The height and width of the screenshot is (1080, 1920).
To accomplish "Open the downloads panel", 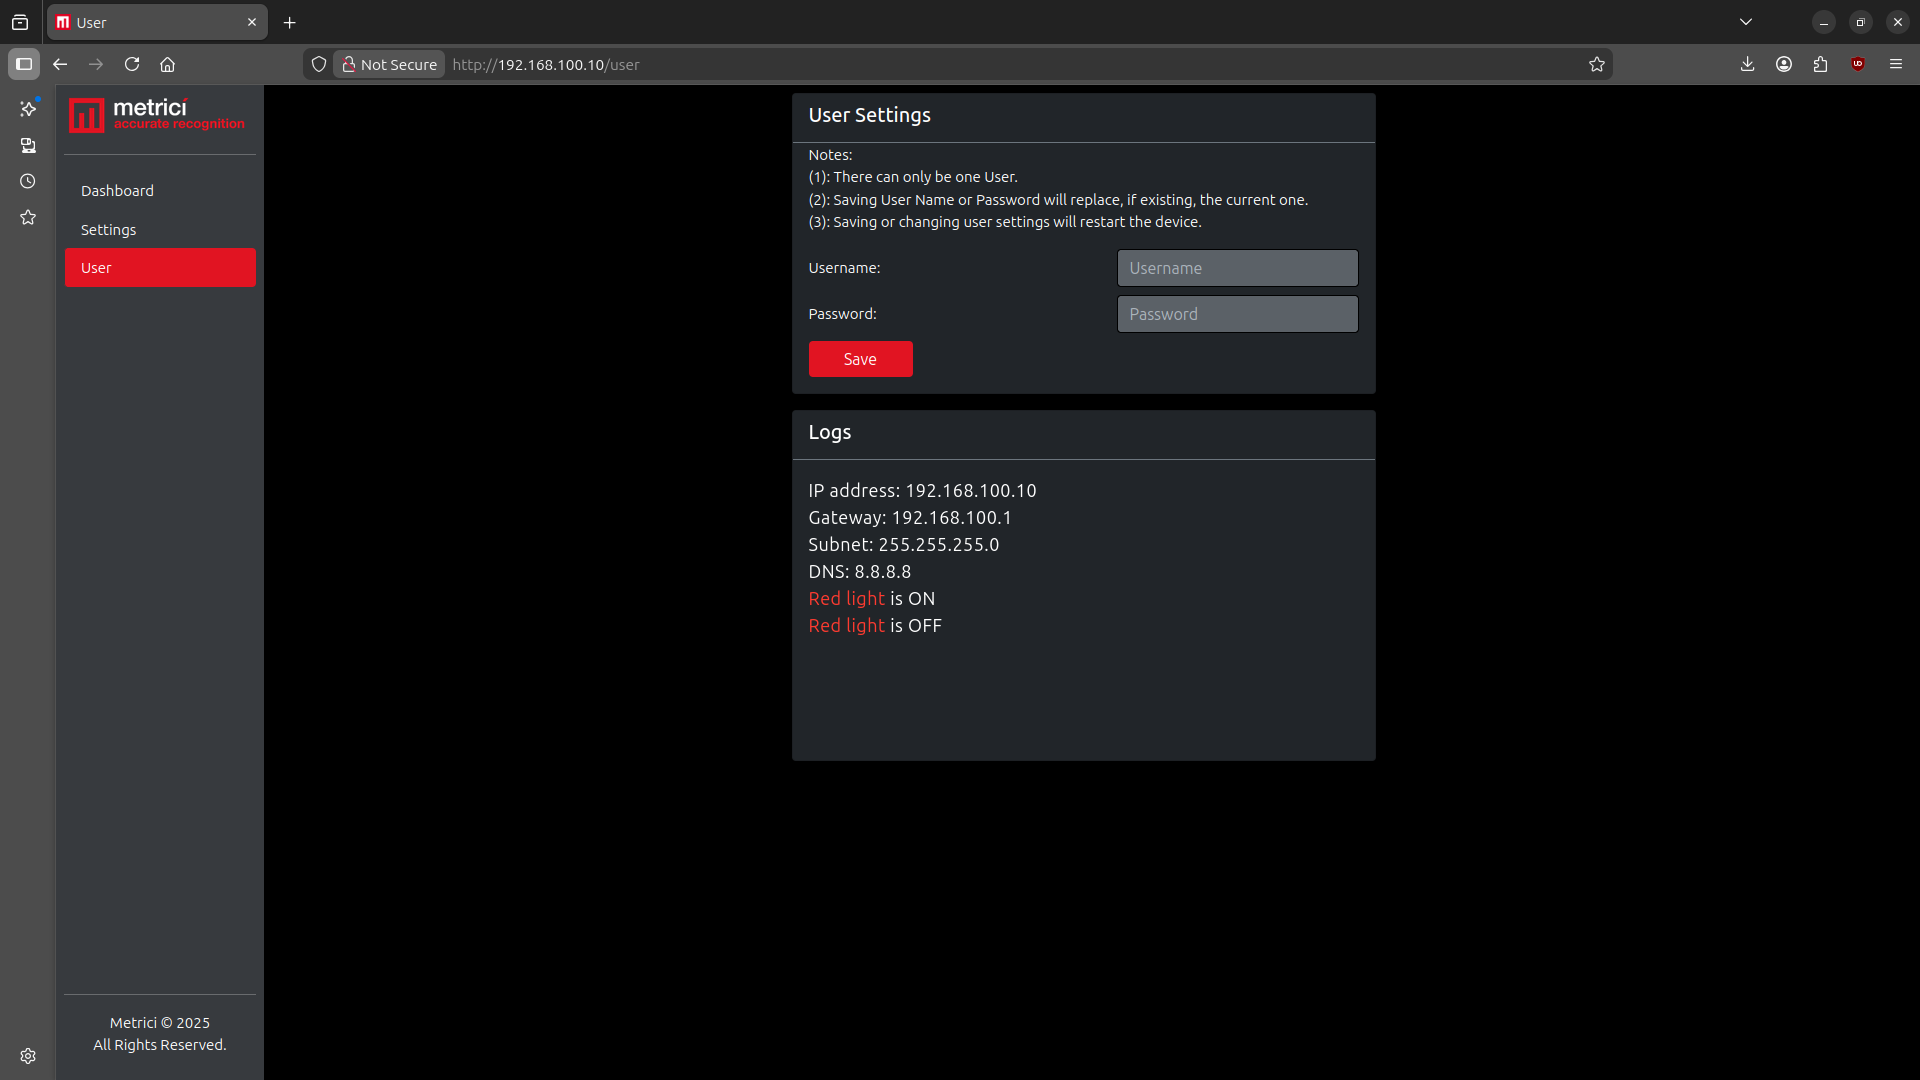I will pyautogui.click(x=1747, y=64).
